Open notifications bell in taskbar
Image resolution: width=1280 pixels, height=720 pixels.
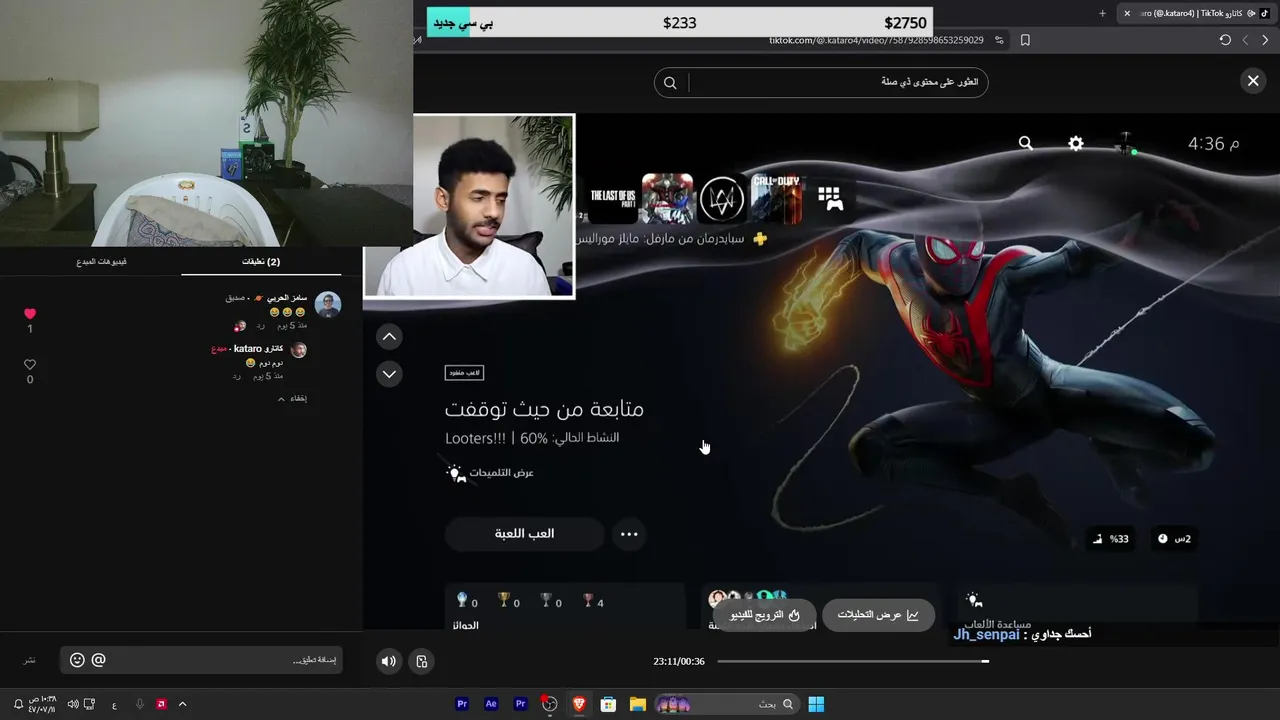tap(18, 704)
